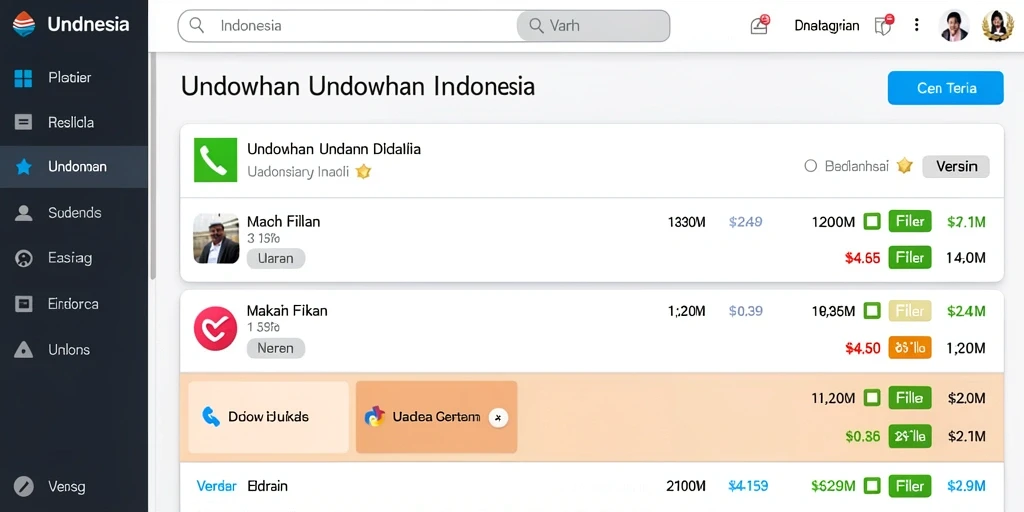Click the gold star beside Bedanhsai
Screen dimensions: 1024x512
click(x=904, y=166)
